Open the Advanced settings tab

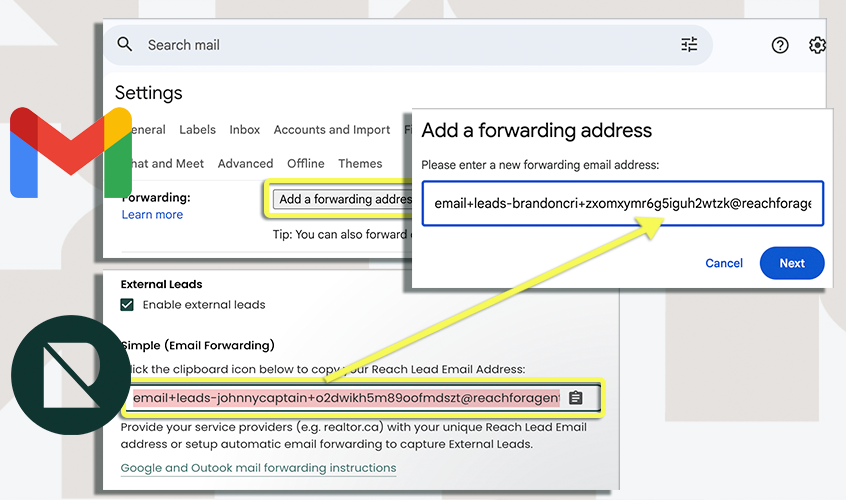(x=245, y=164)
